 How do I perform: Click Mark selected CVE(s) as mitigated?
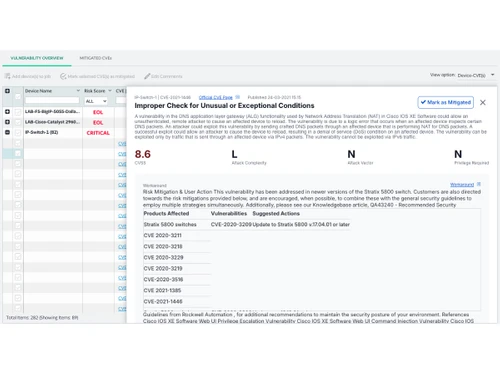pyautogui.click(x=97, y=76)
